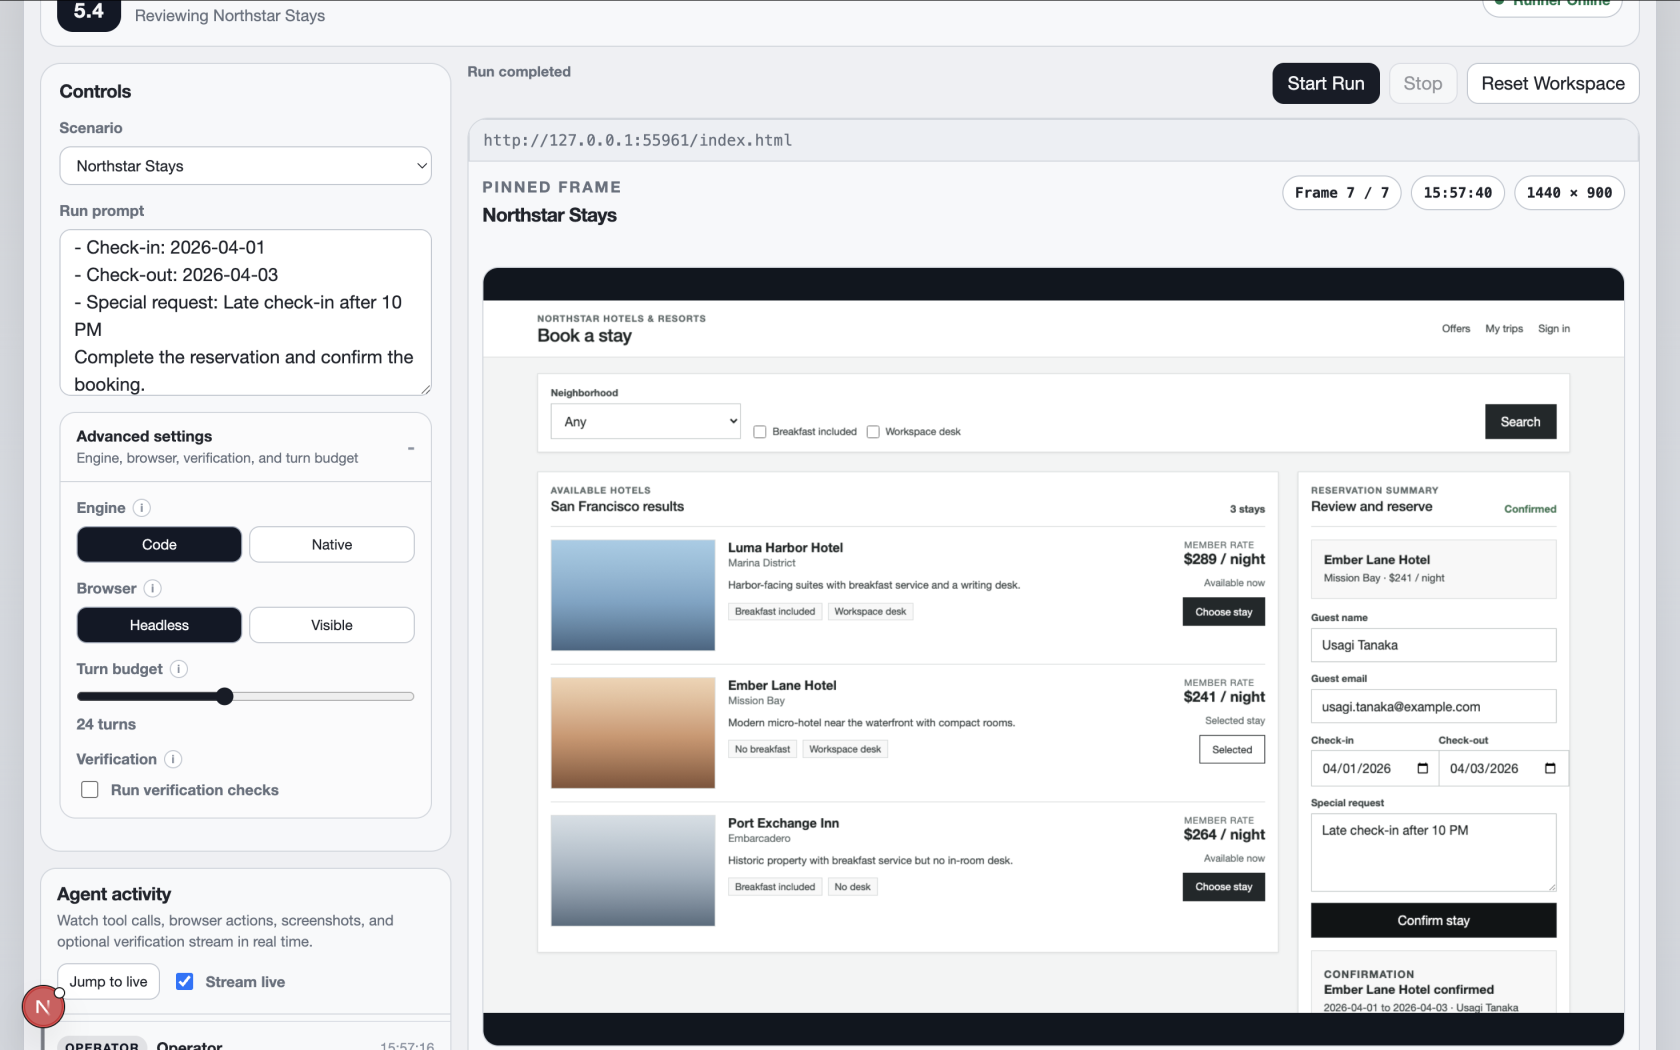Open the check-out date calendar picker icon
Viewport: 1680px width, 1050px height.
(x=1550, y=769)
